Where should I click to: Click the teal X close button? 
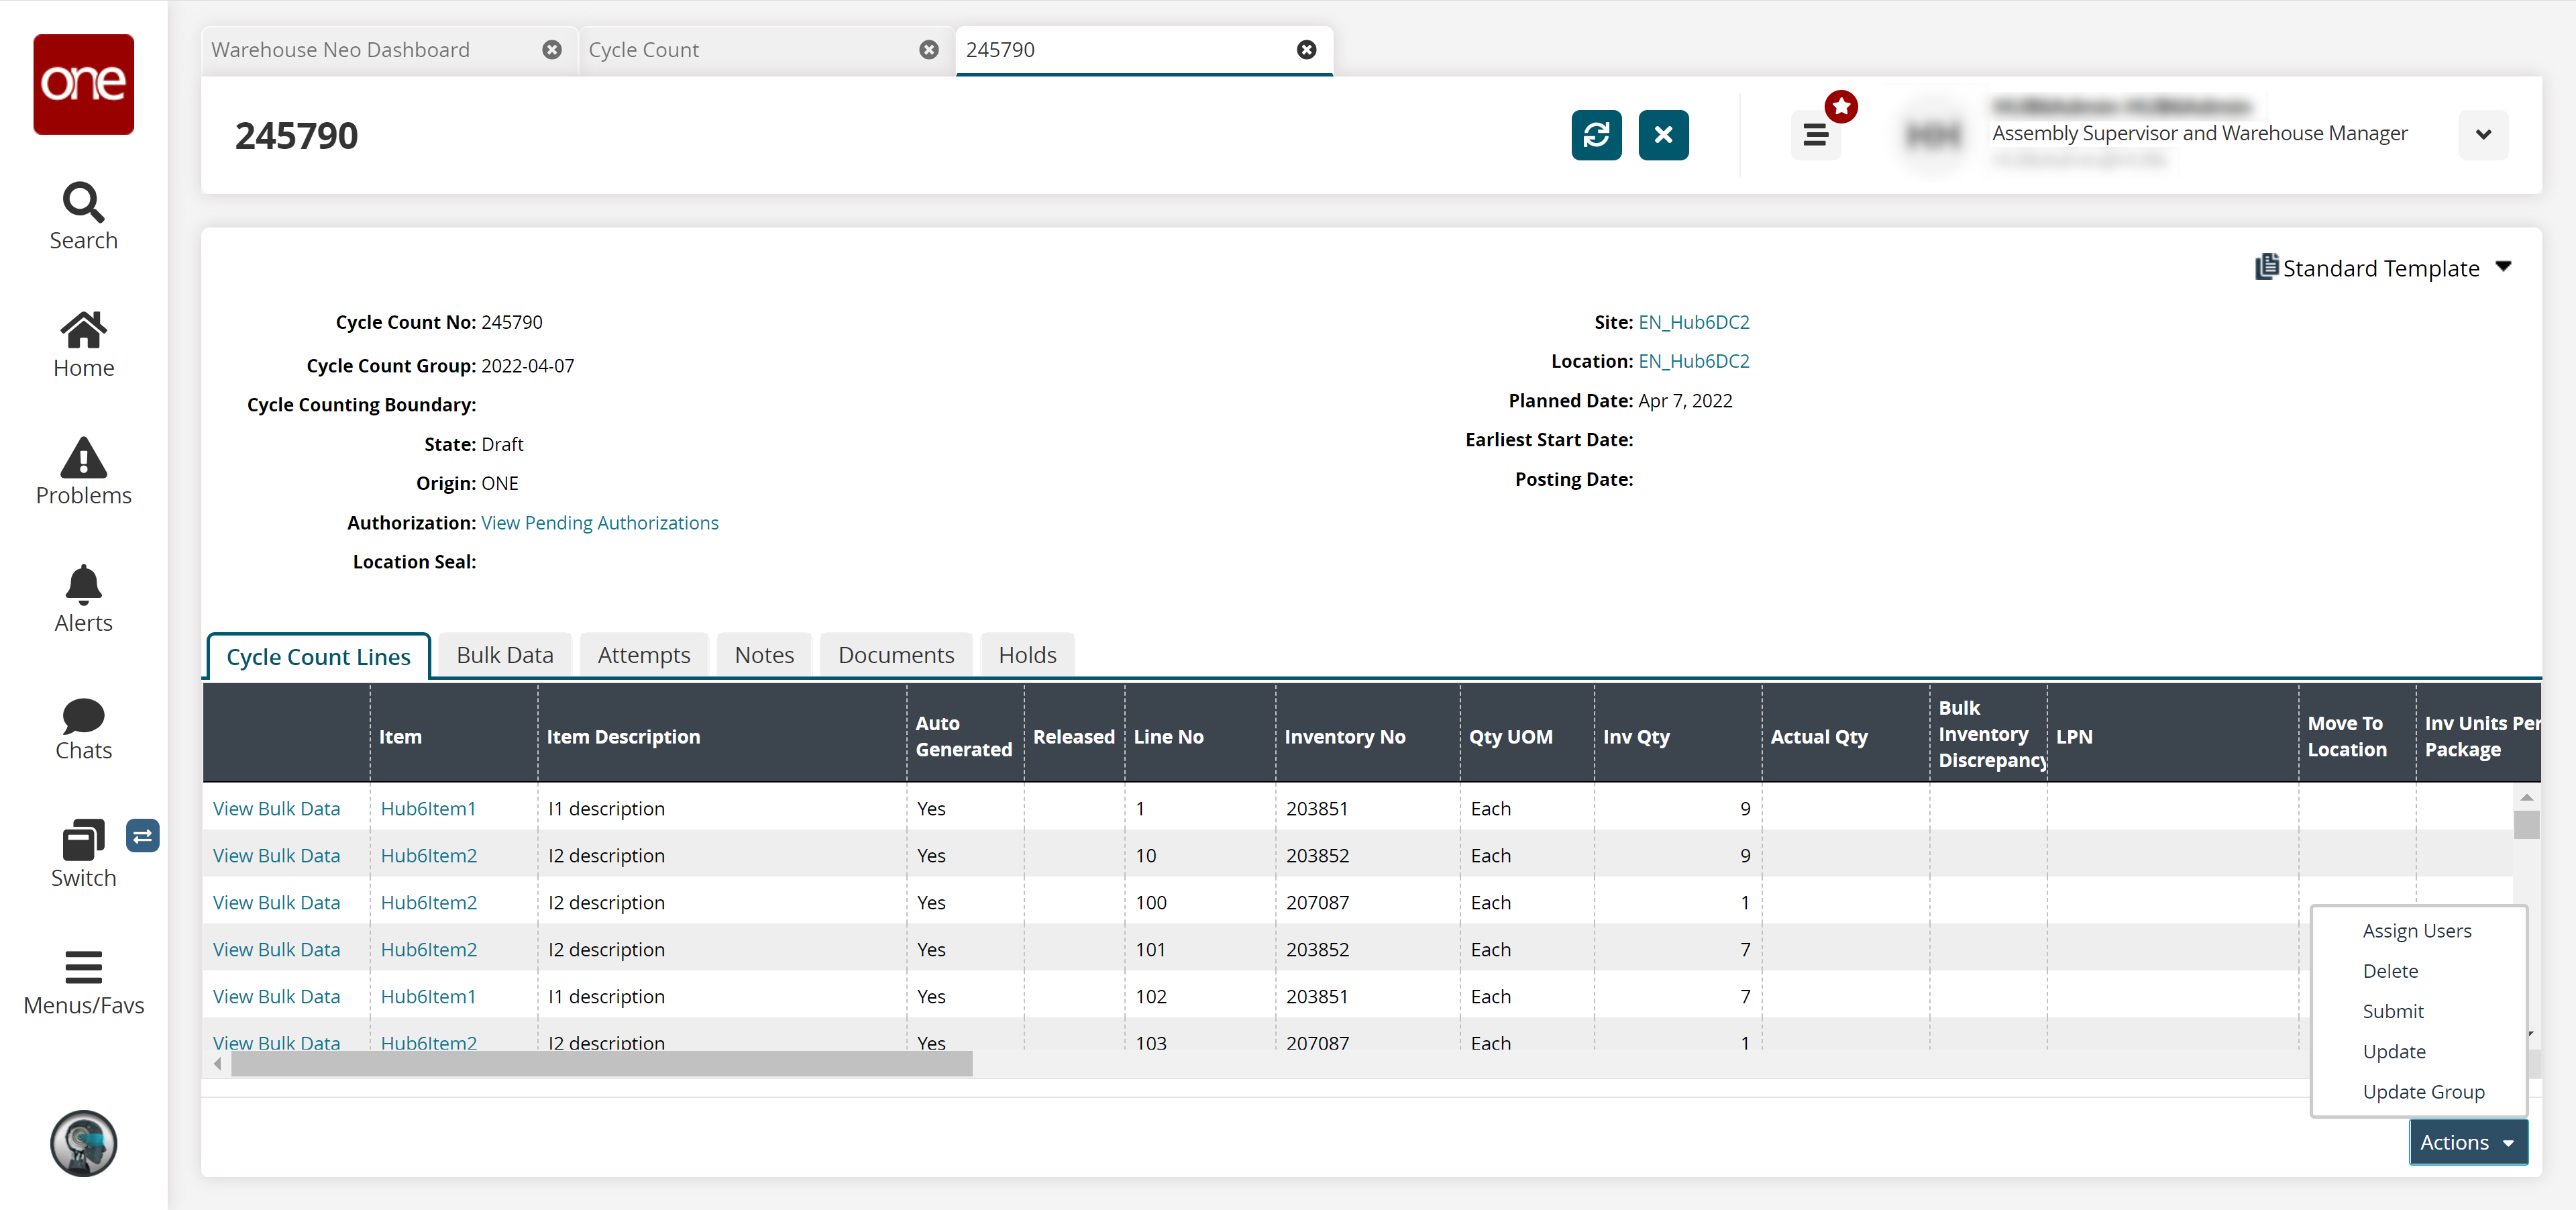tap(1662, 135)
